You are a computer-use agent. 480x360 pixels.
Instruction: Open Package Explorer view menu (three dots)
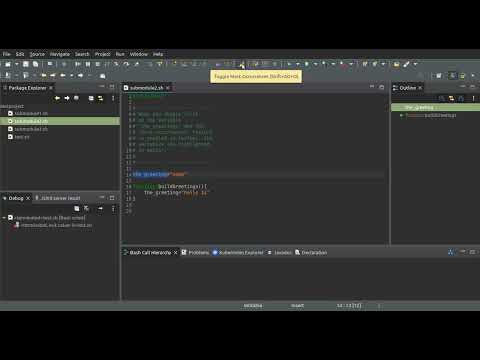113,98
